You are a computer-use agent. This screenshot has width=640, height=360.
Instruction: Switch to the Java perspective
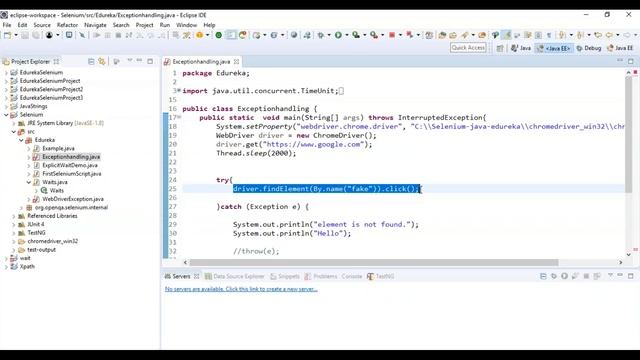coord(521,48)
